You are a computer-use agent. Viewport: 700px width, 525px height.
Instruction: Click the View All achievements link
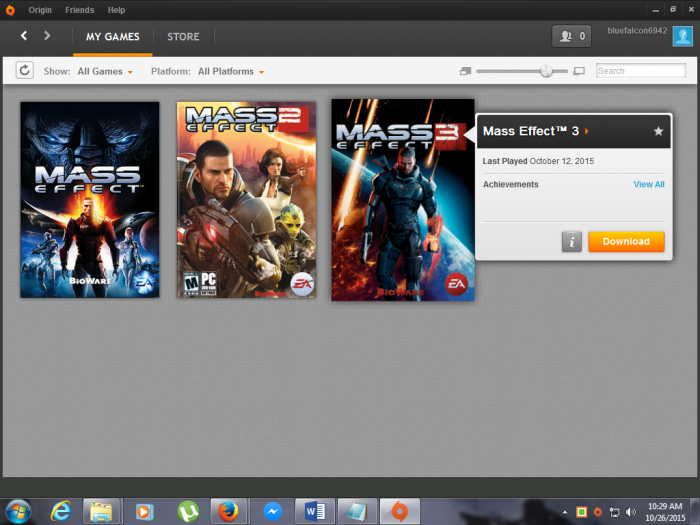[649, 184]
